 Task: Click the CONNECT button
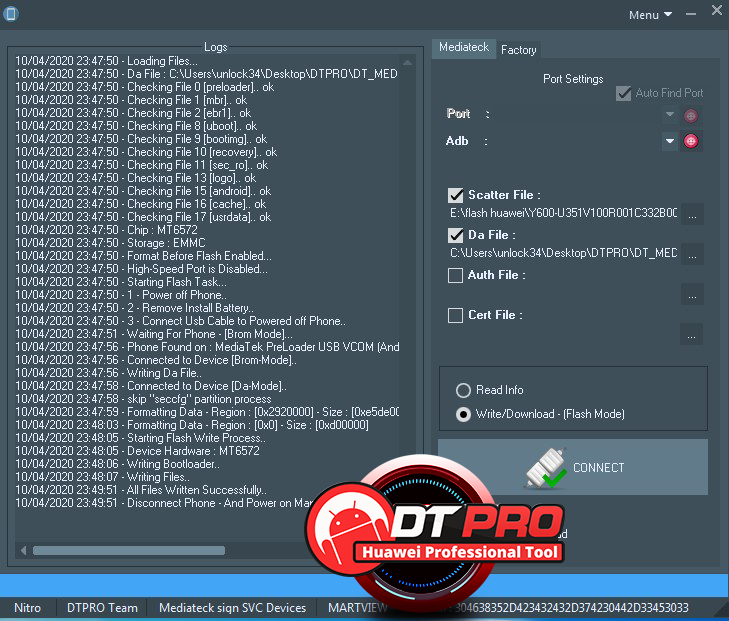[x=573, y=467]
